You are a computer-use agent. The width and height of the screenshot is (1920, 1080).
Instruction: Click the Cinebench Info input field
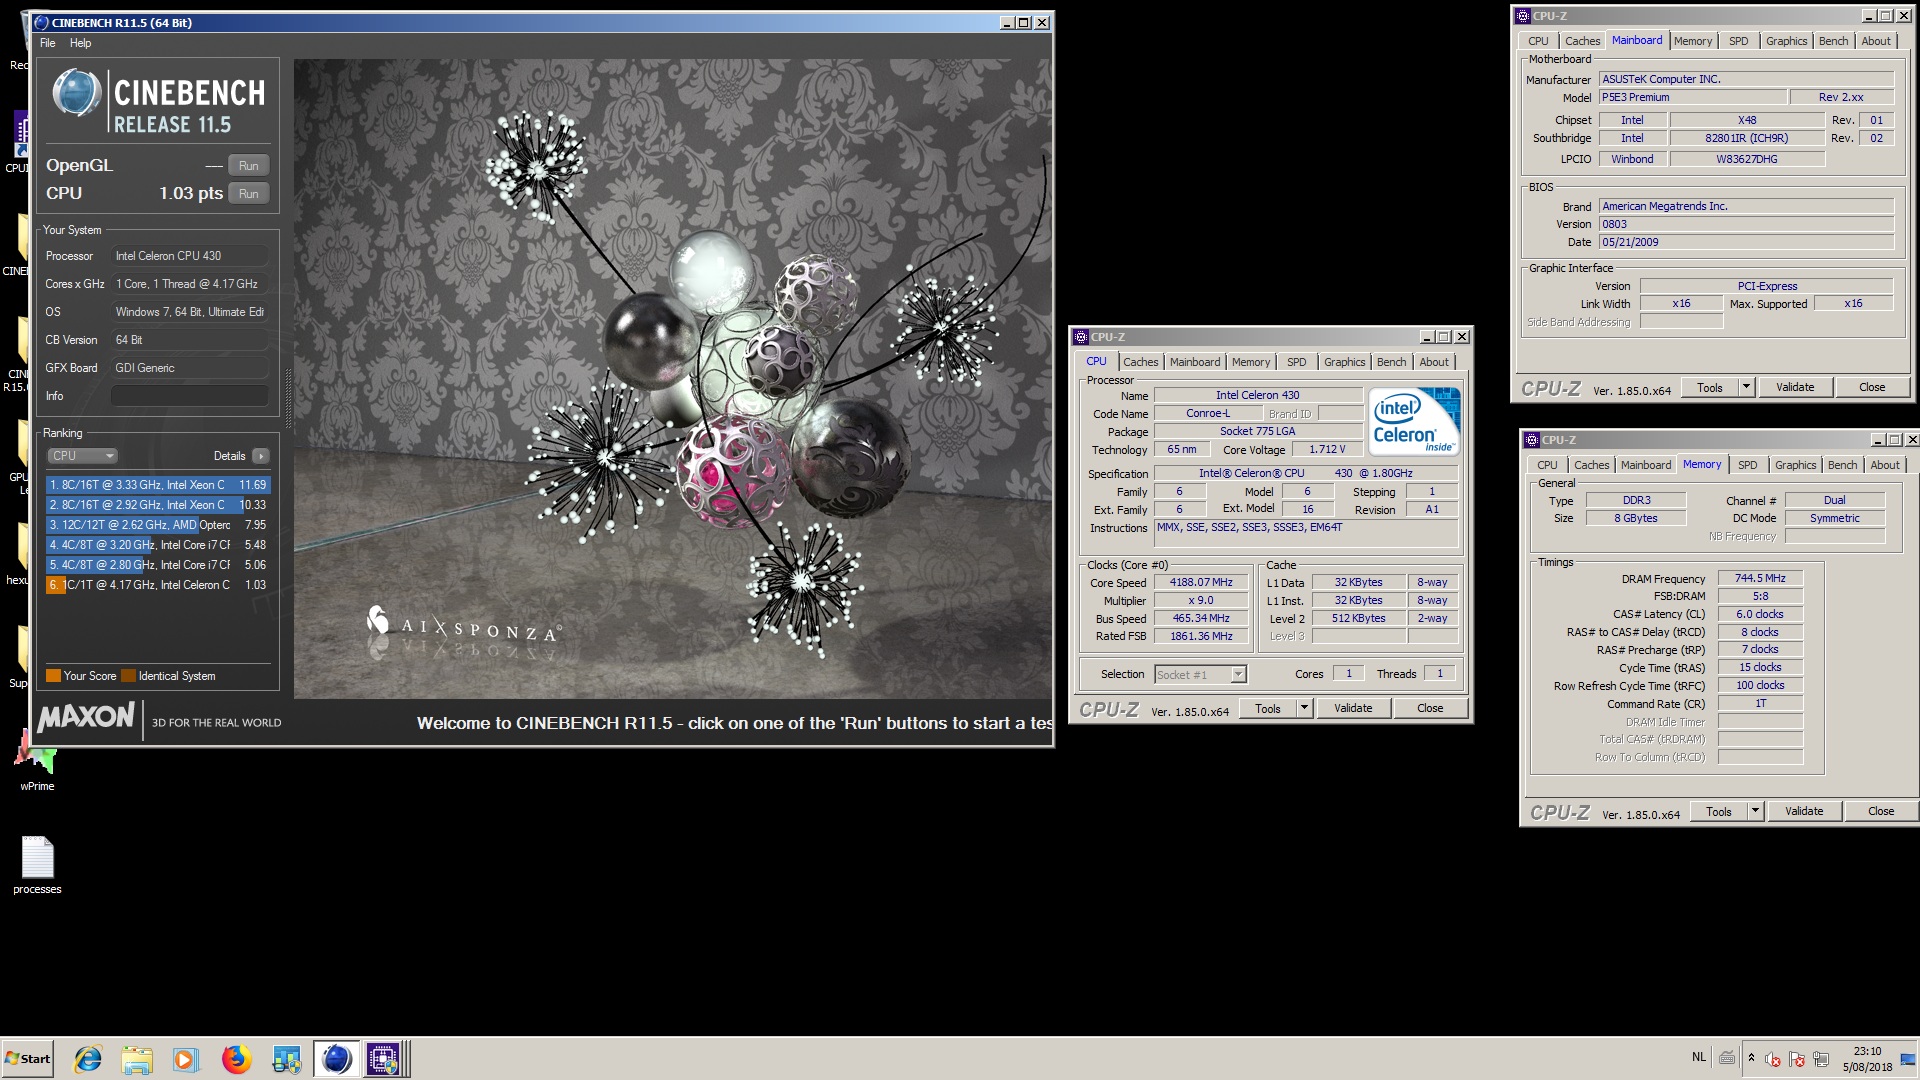click(190, 396)
